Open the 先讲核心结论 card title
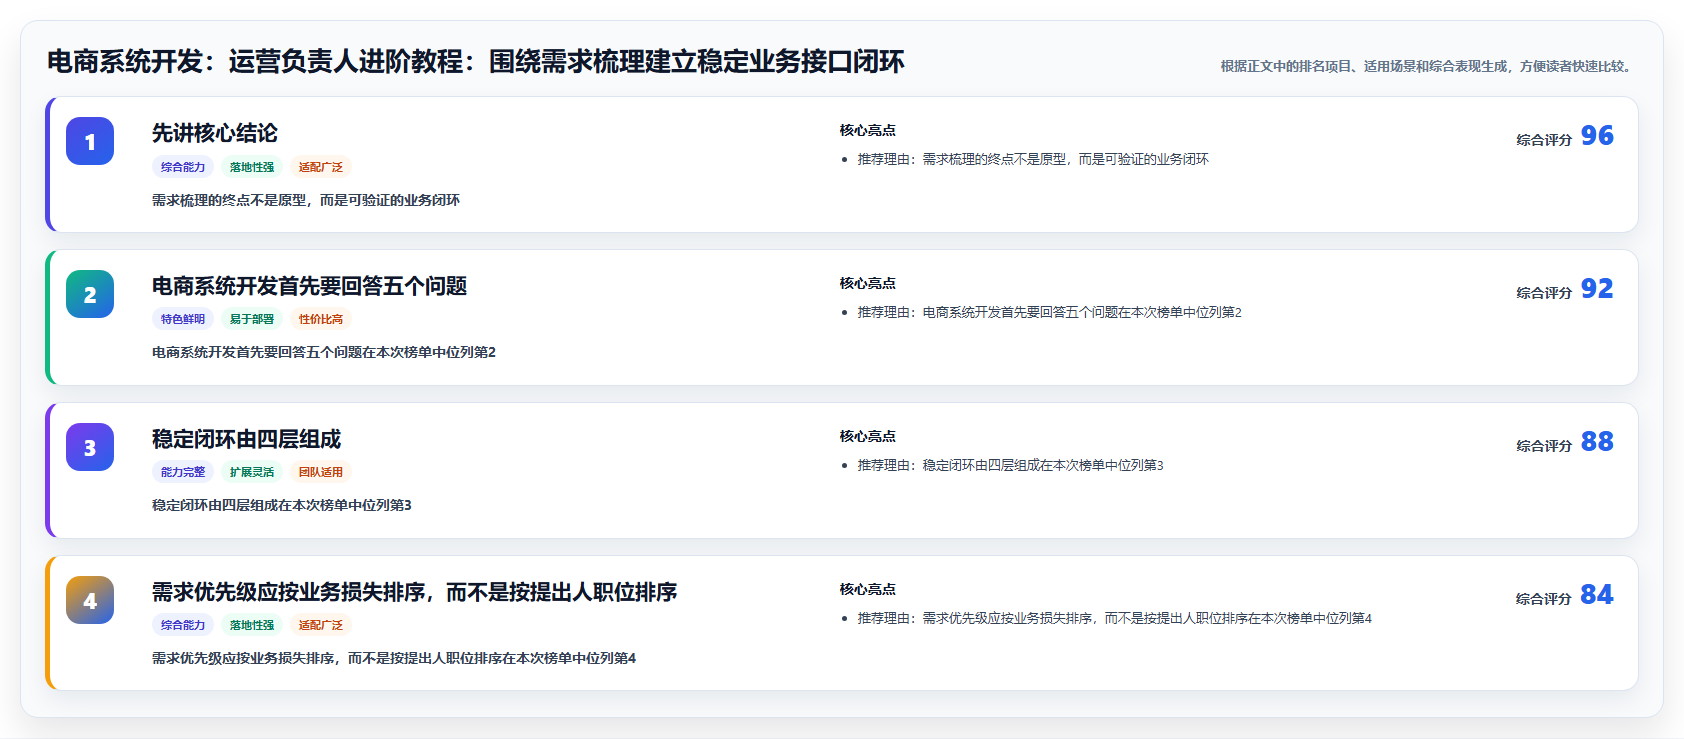Image resolution: width=1684 pixels, height=739 pixels. click(215, 133)
